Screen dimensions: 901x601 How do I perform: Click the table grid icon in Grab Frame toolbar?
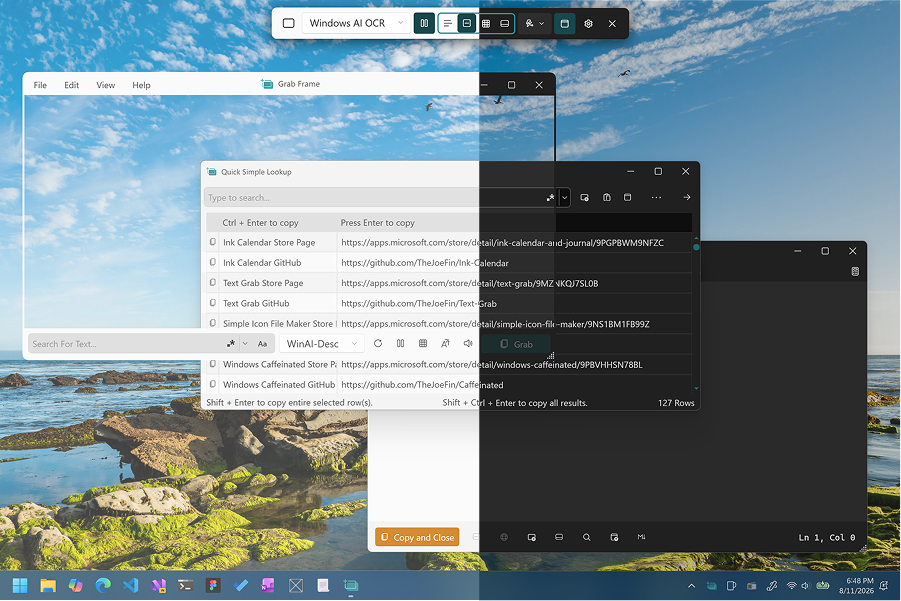(423, 344)
